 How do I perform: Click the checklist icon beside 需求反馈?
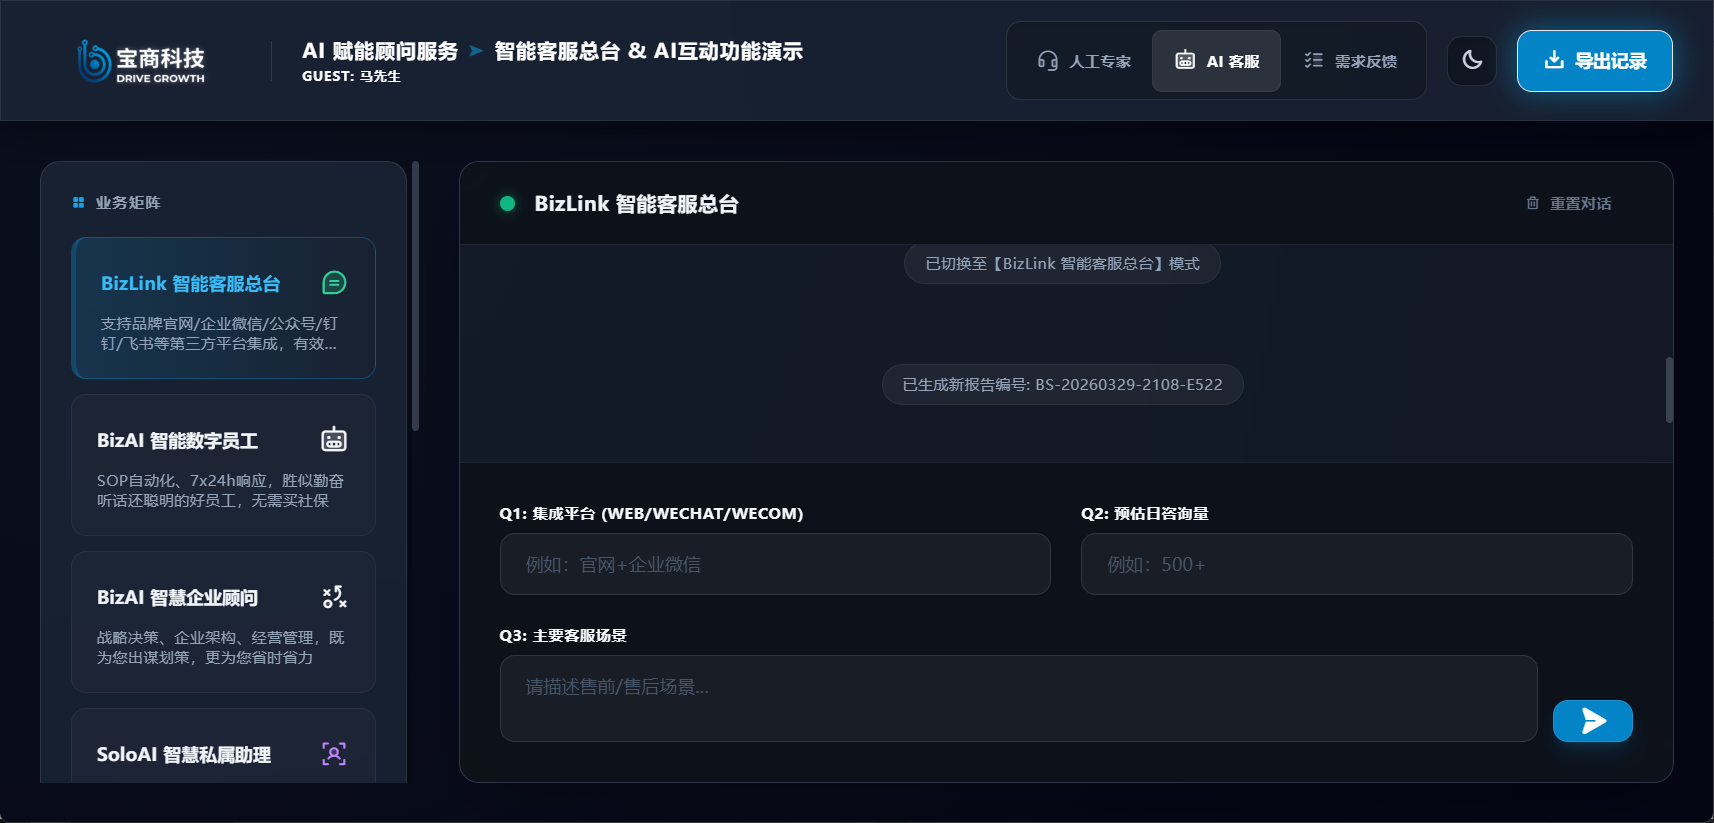(1313, 60)
